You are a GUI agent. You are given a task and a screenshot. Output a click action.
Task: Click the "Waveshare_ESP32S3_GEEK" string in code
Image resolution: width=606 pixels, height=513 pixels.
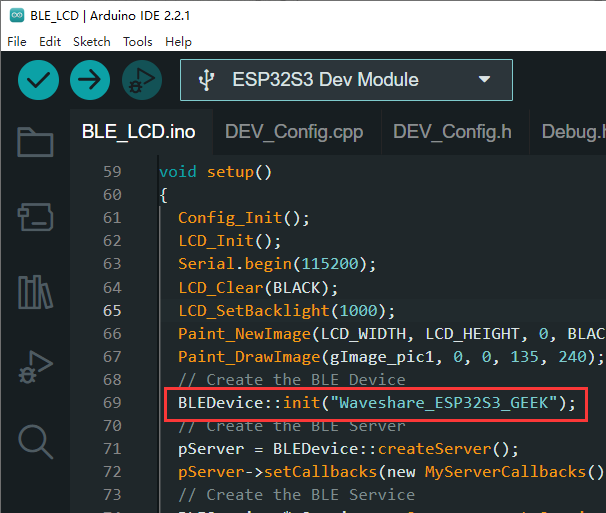tap(452, 402)
